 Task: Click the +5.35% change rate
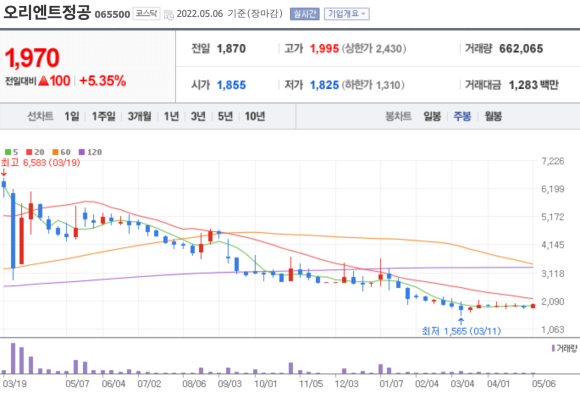(102, 81)
